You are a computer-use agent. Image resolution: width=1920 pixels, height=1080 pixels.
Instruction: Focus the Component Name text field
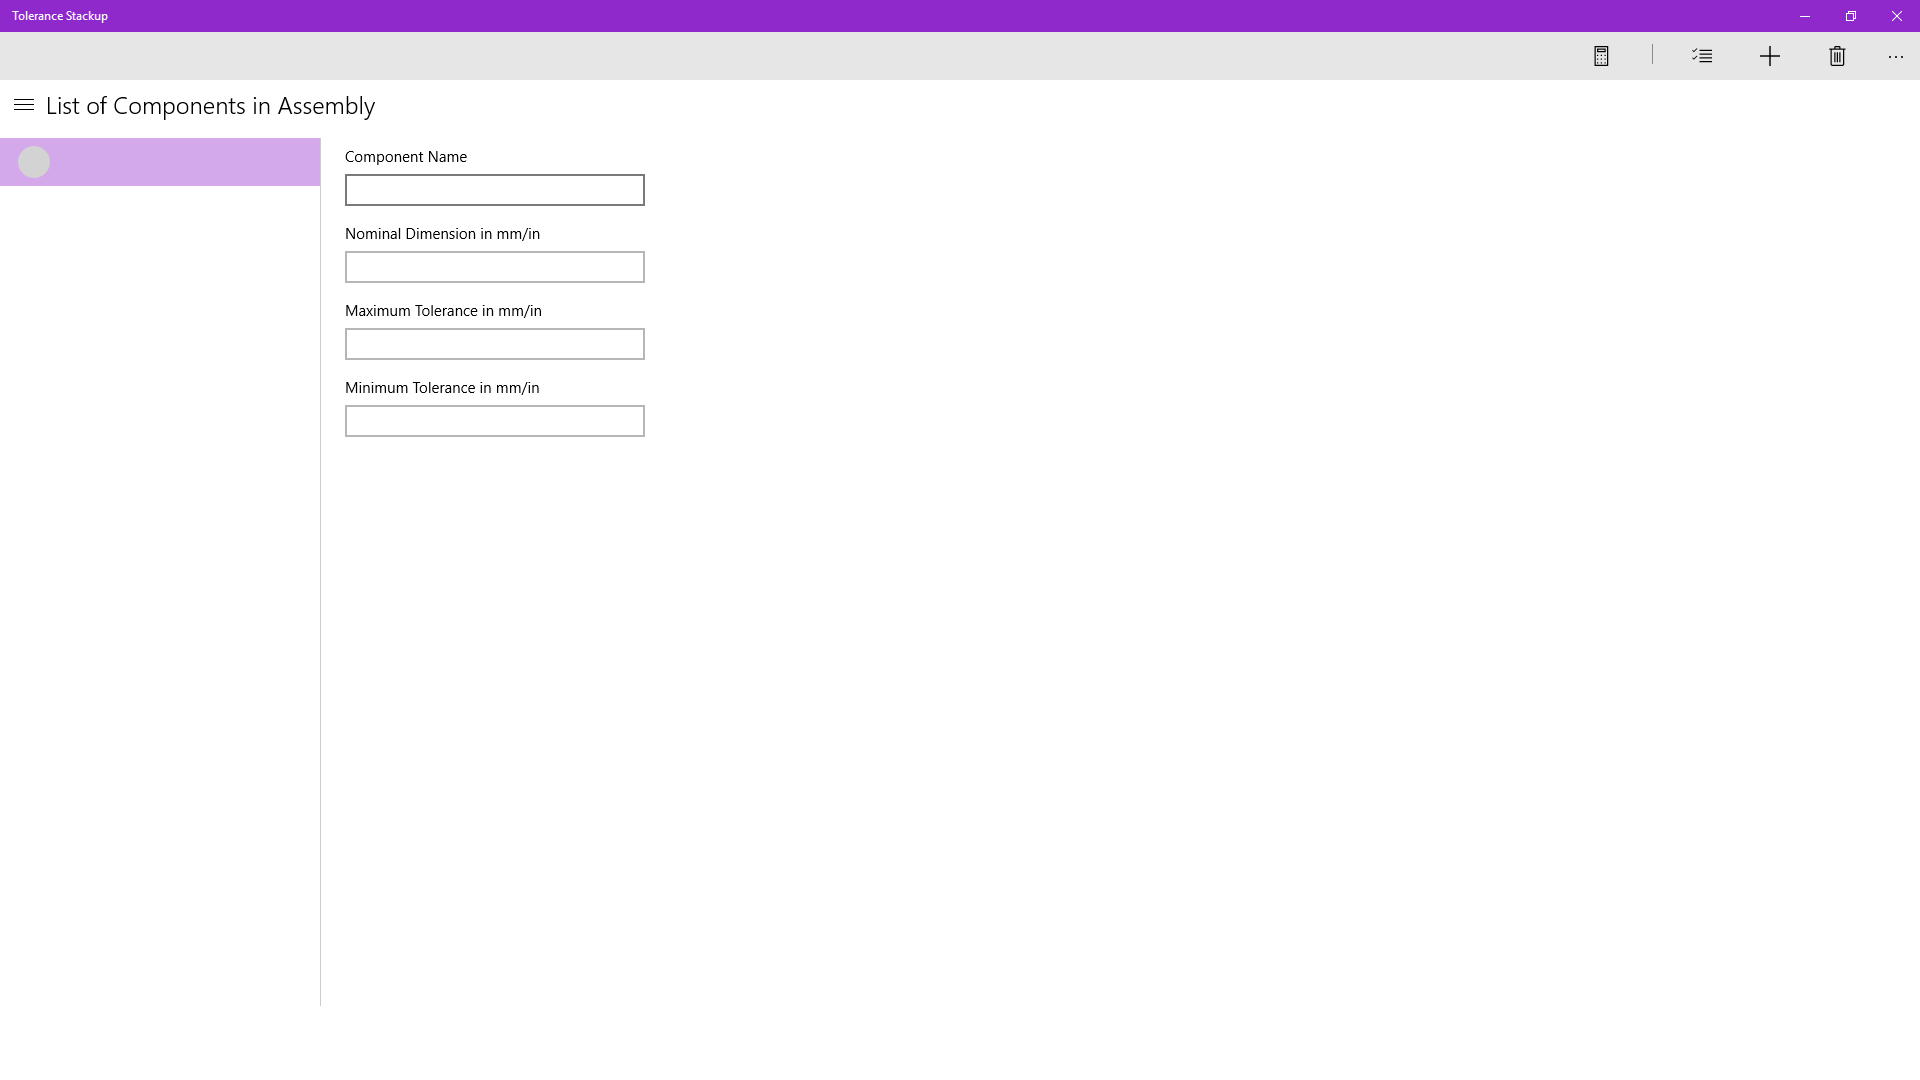pyautogui.click(x=494, y=190)
